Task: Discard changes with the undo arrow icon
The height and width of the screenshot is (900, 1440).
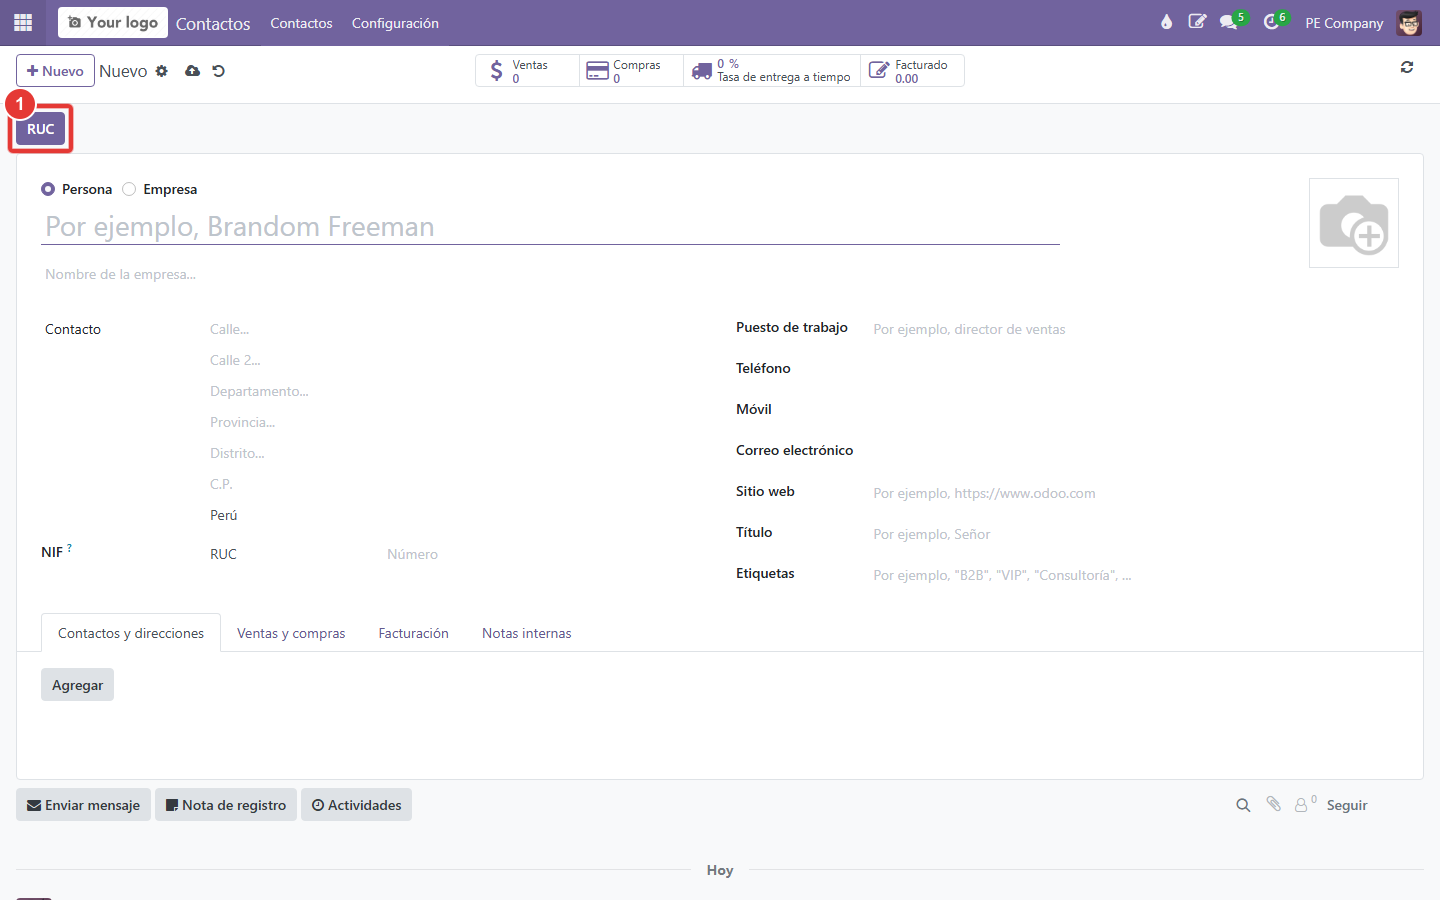Action: coord(219,71)
